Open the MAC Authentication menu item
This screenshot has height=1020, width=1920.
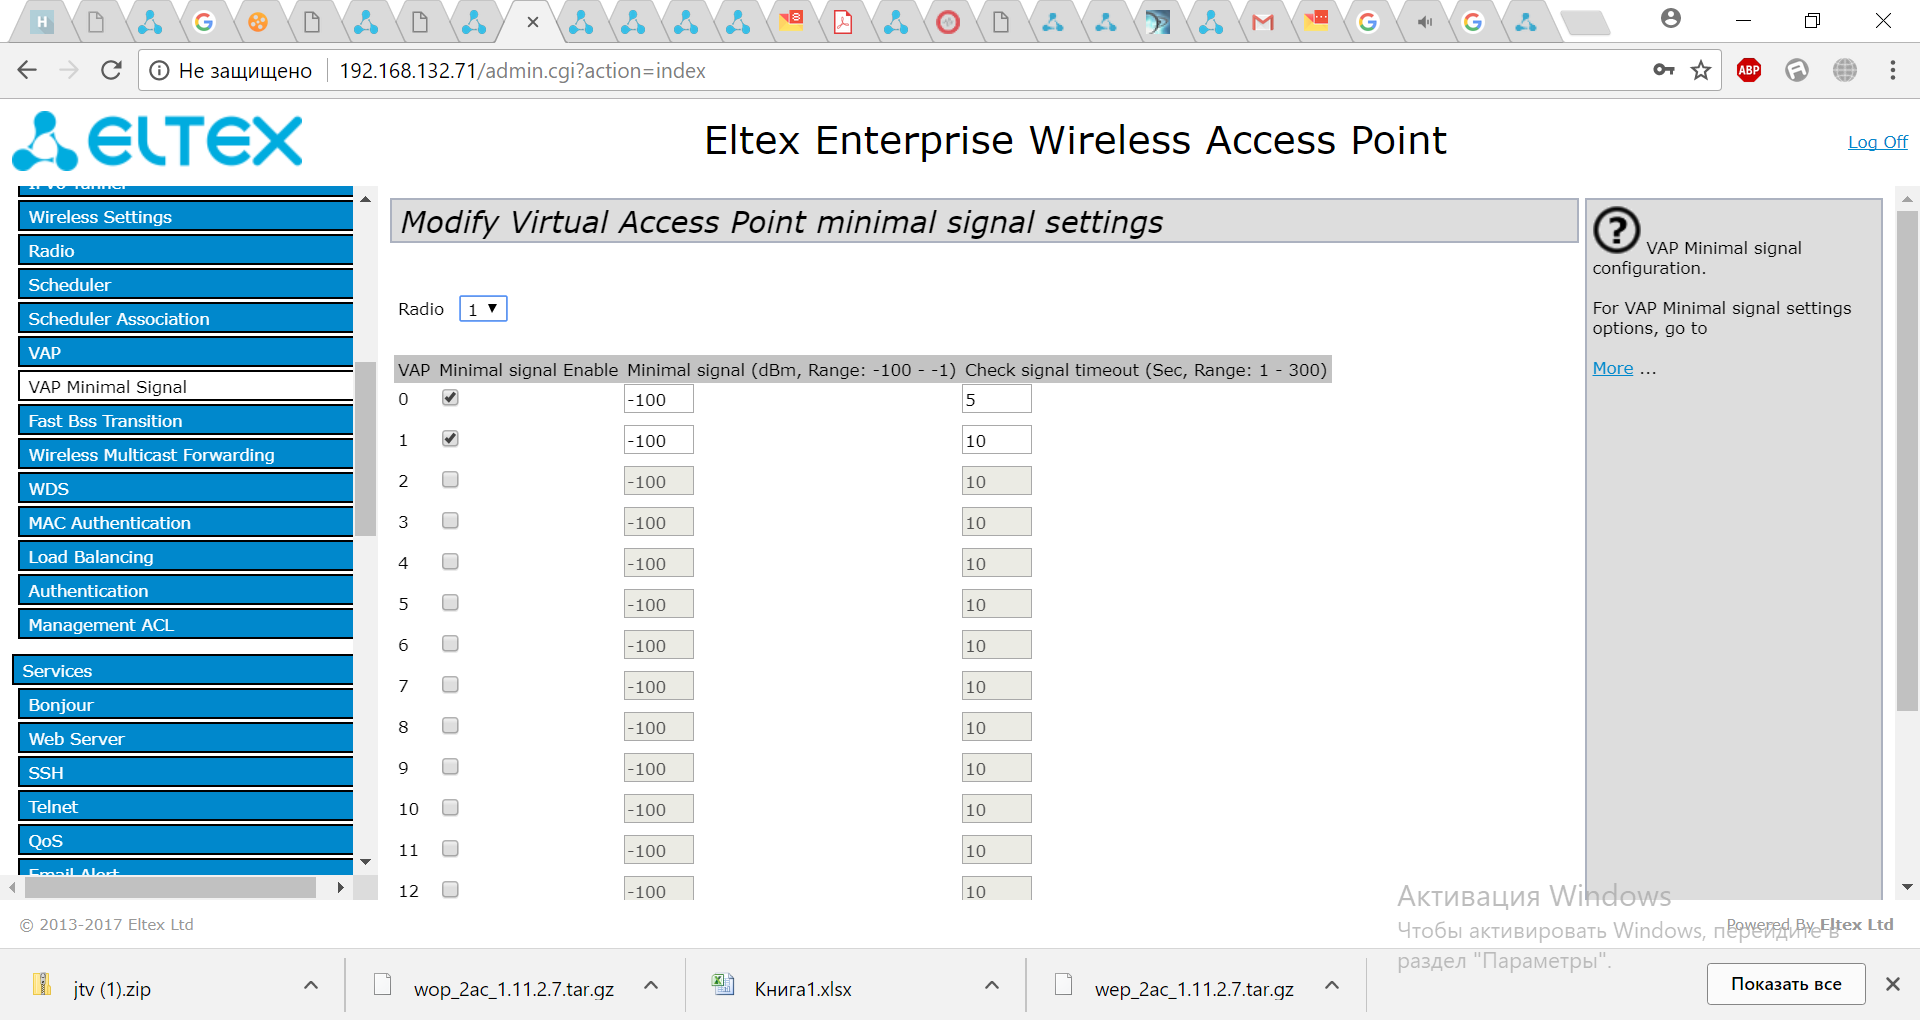click(186, 523)
